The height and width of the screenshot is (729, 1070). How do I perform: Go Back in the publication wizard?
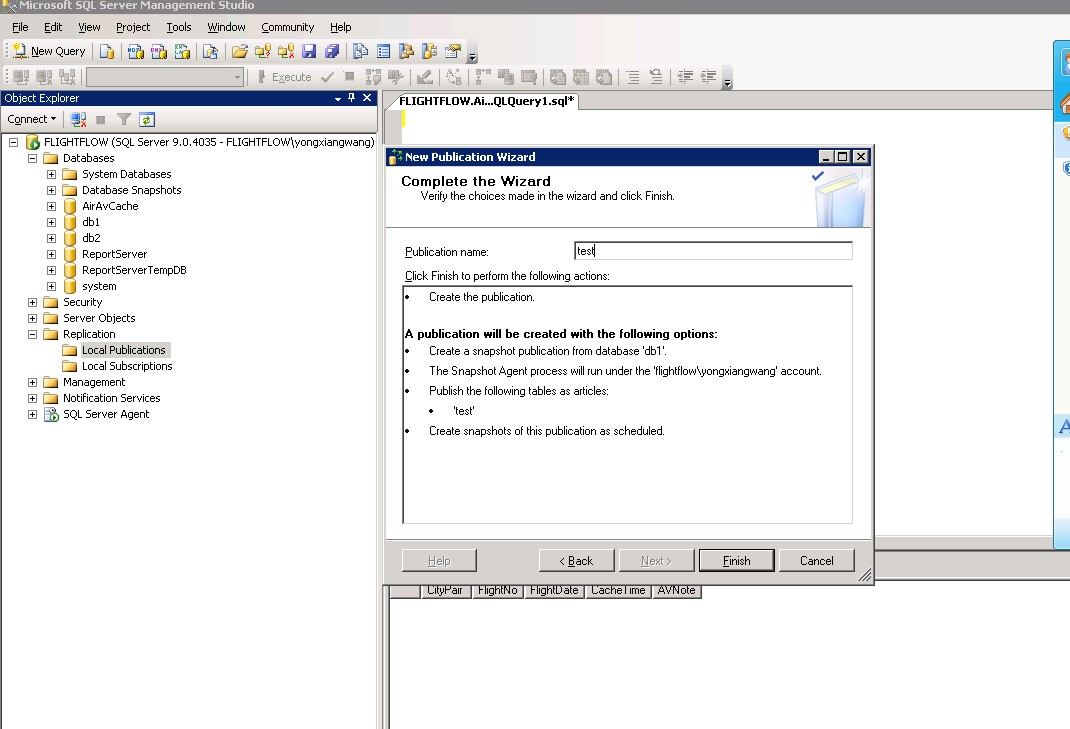click(x=576, y=560)
